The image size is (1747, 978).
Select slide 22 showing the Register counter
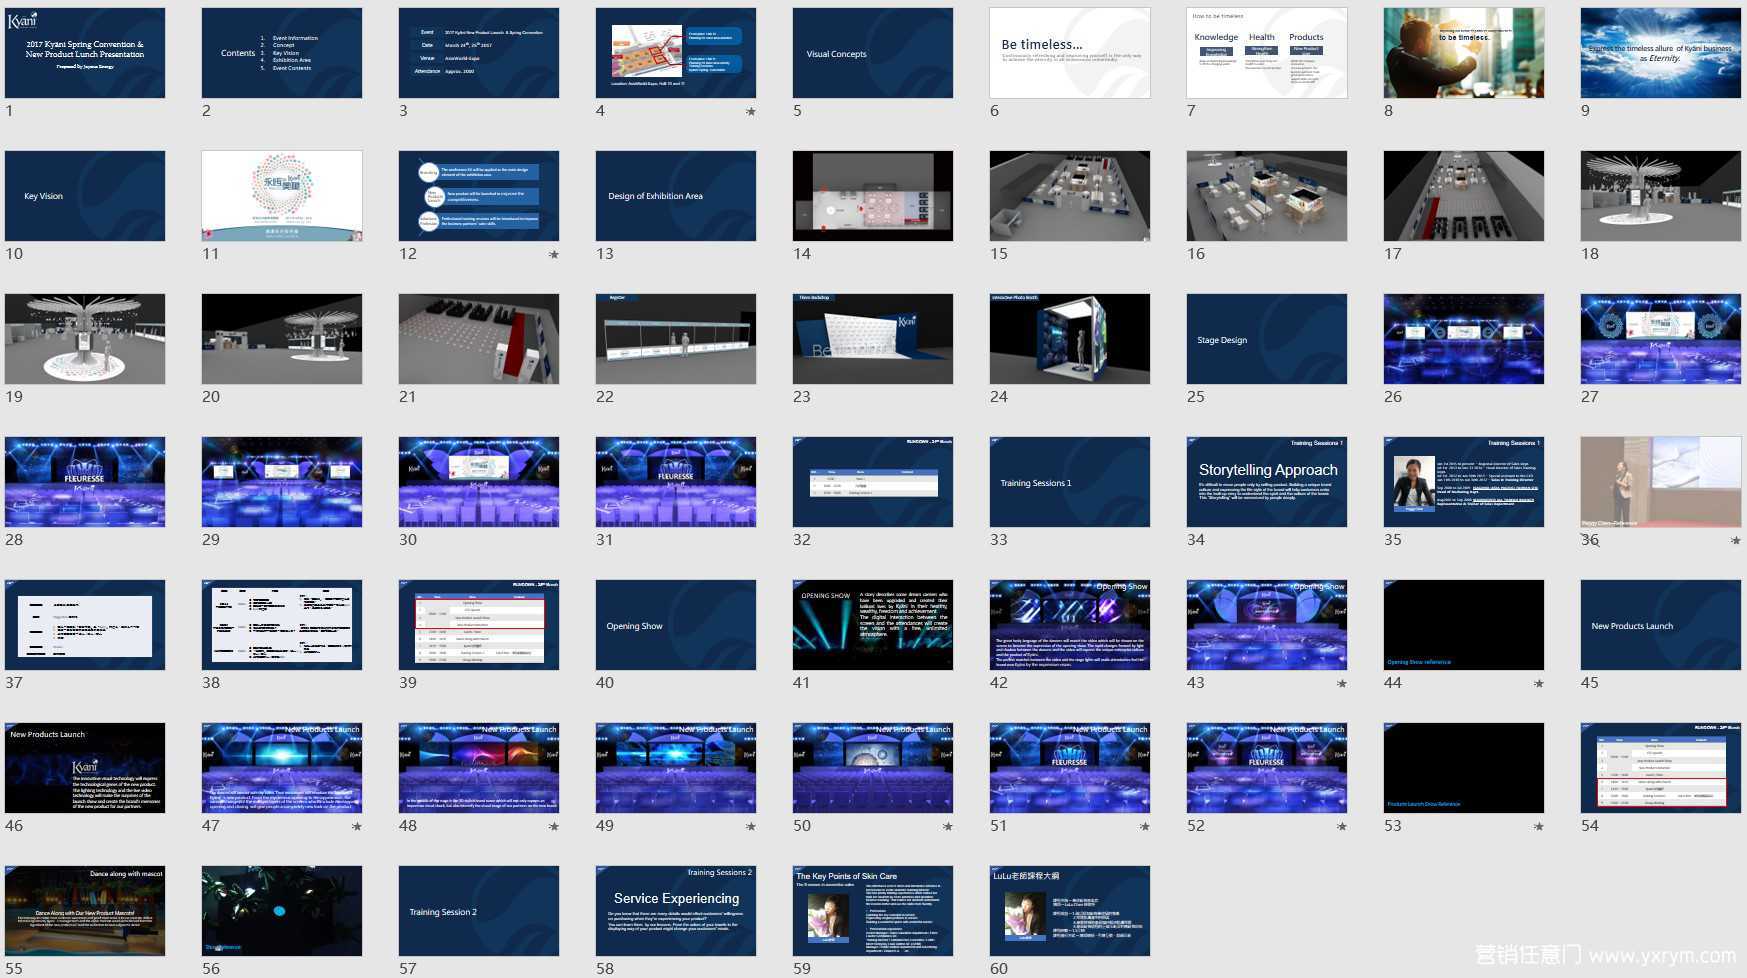coord(676,339)
